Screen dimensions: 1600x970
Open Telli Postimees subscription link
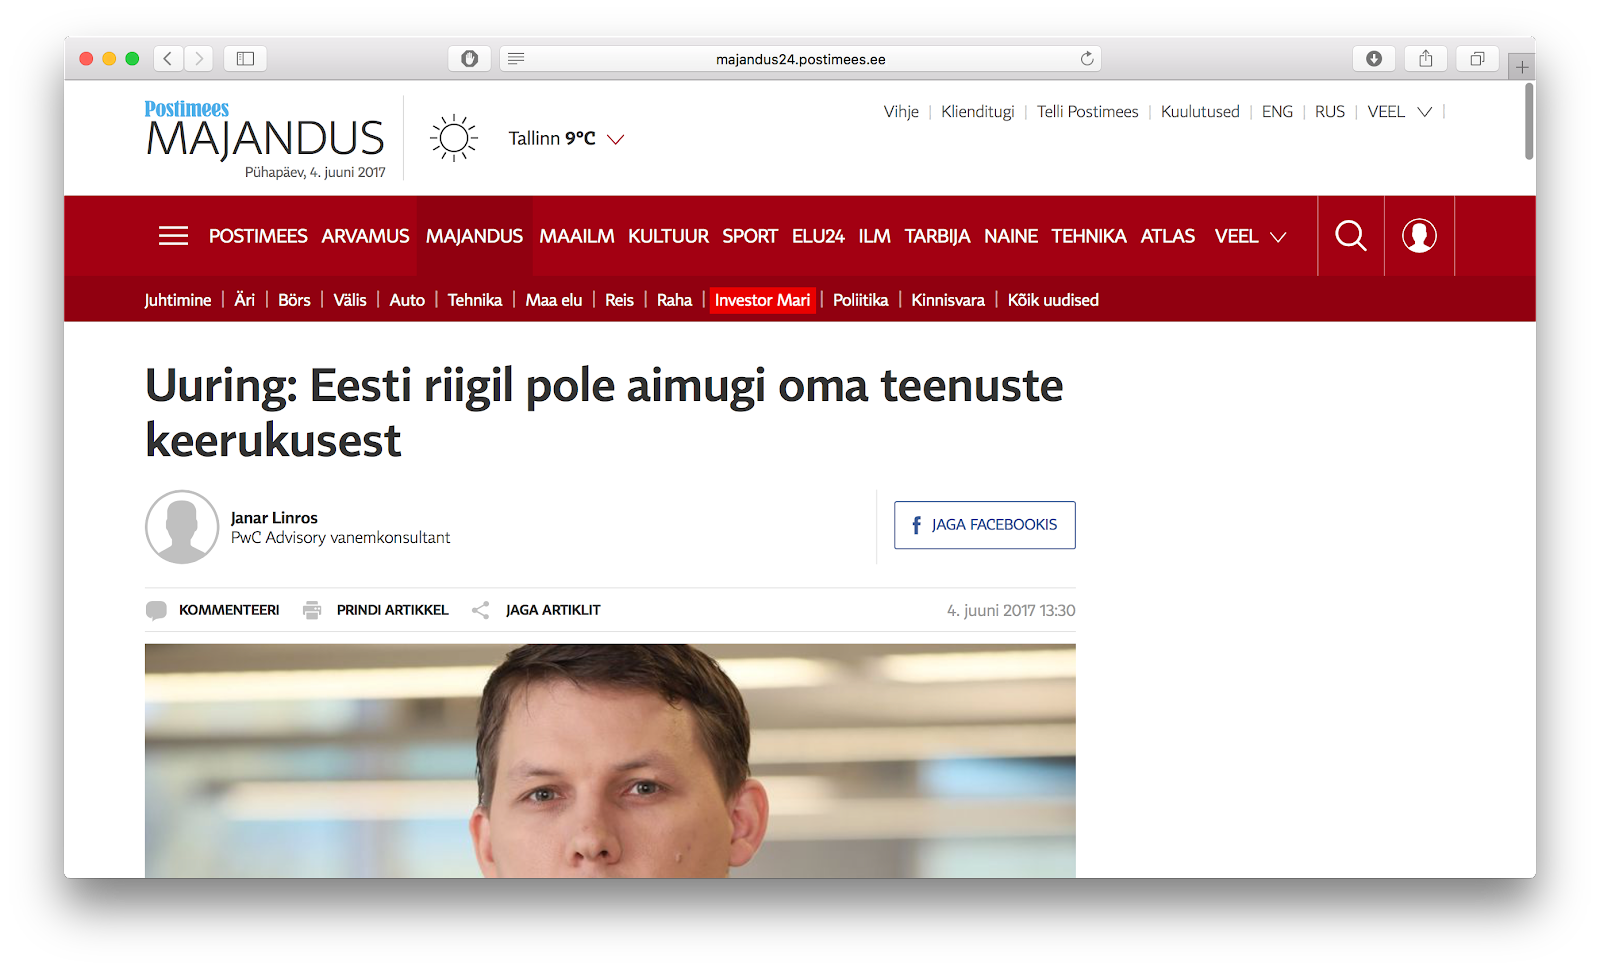[x=1088, y=112]
